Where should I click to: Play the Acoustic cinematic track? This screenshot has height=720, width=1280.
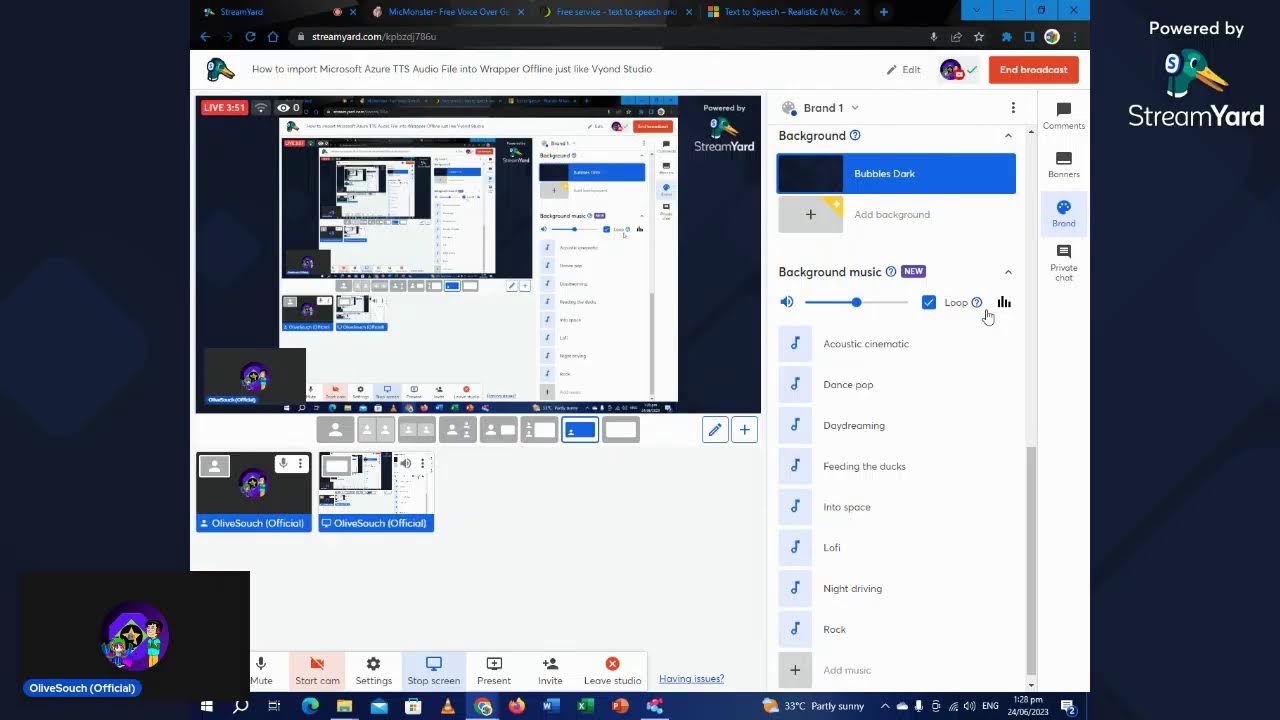[897, 344]
